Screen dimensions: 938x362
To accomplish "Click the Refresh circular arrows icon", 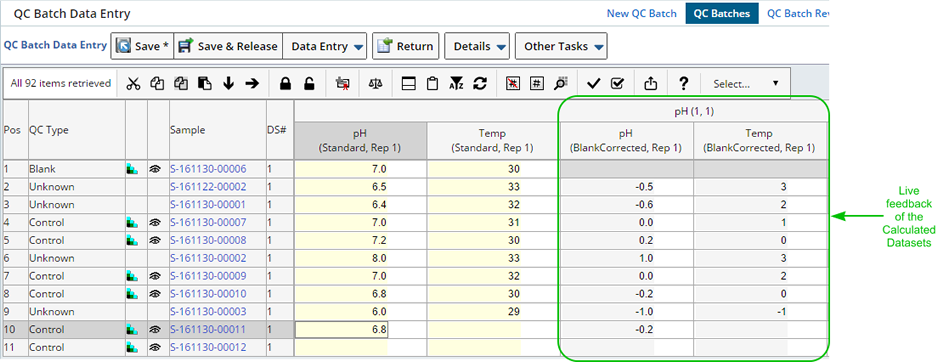I will [x=479, y=84].
